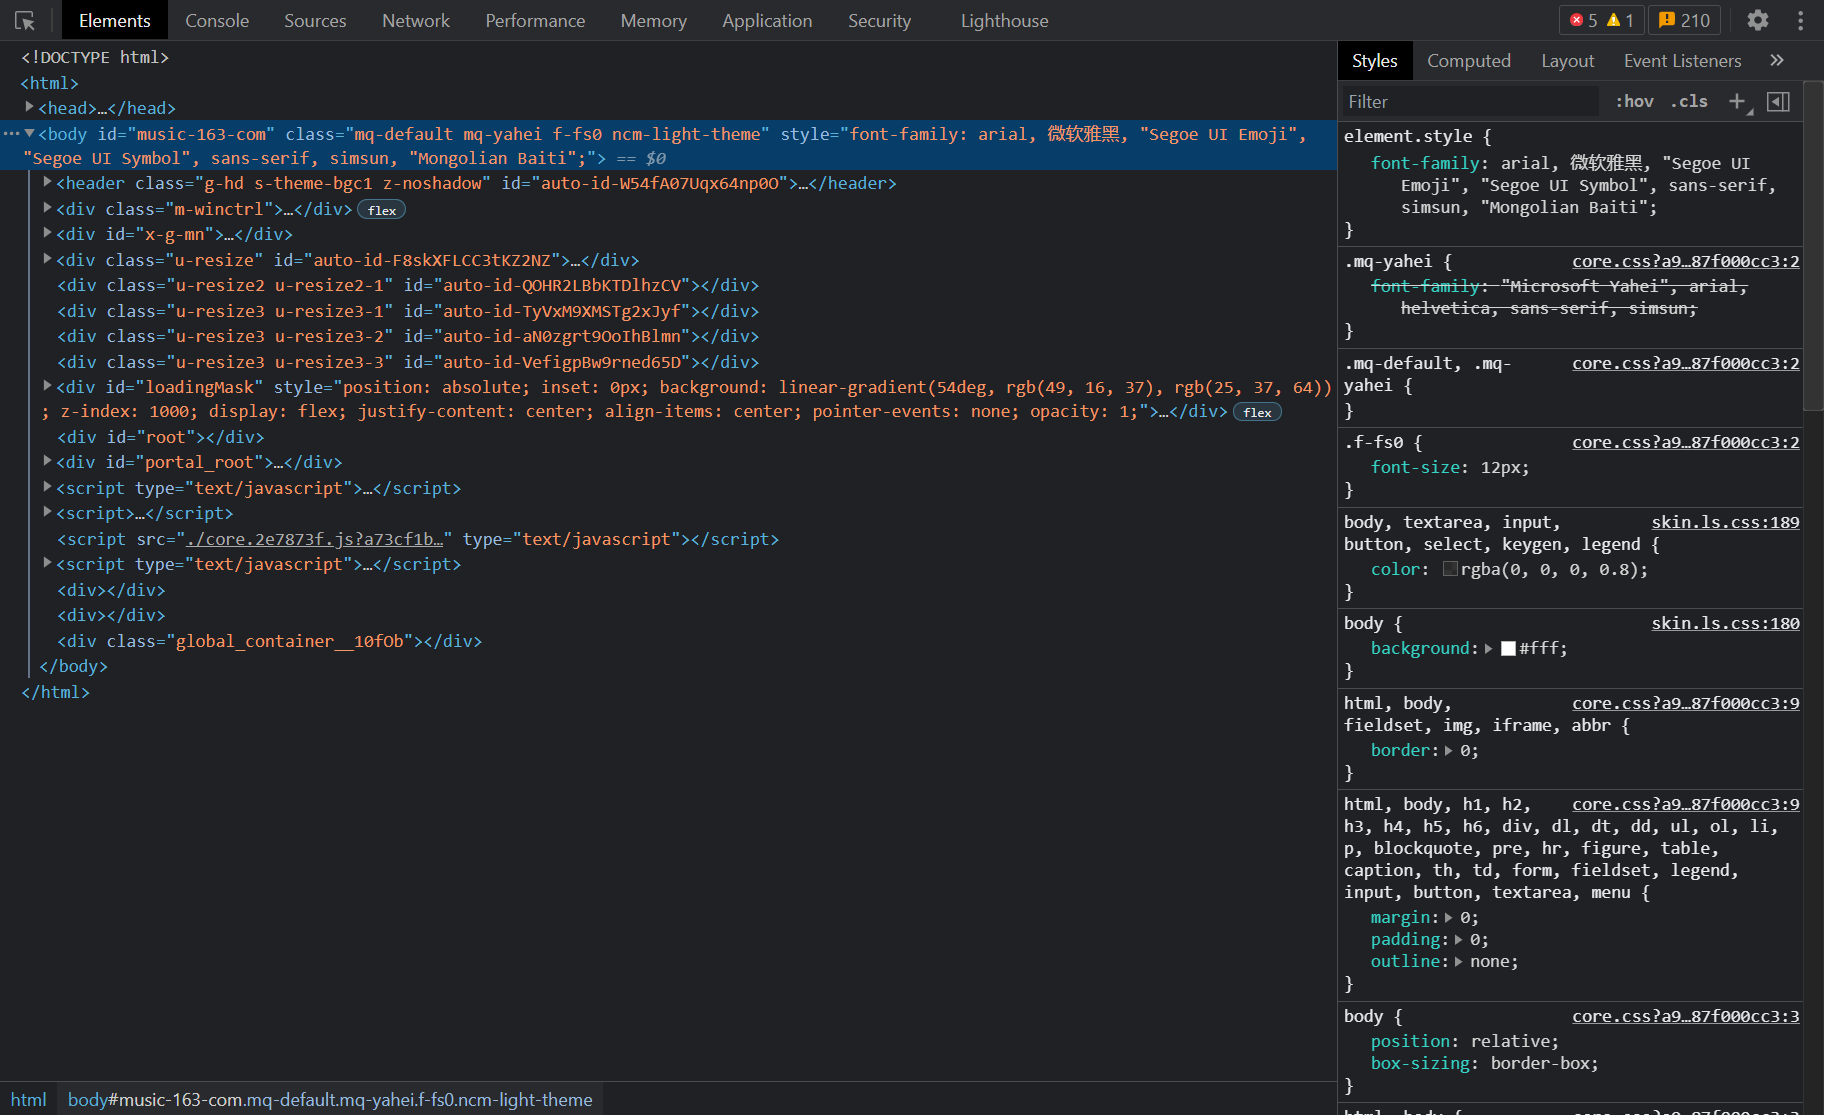
Task: Select the u-resize2-1 div node
Action: 408,285
